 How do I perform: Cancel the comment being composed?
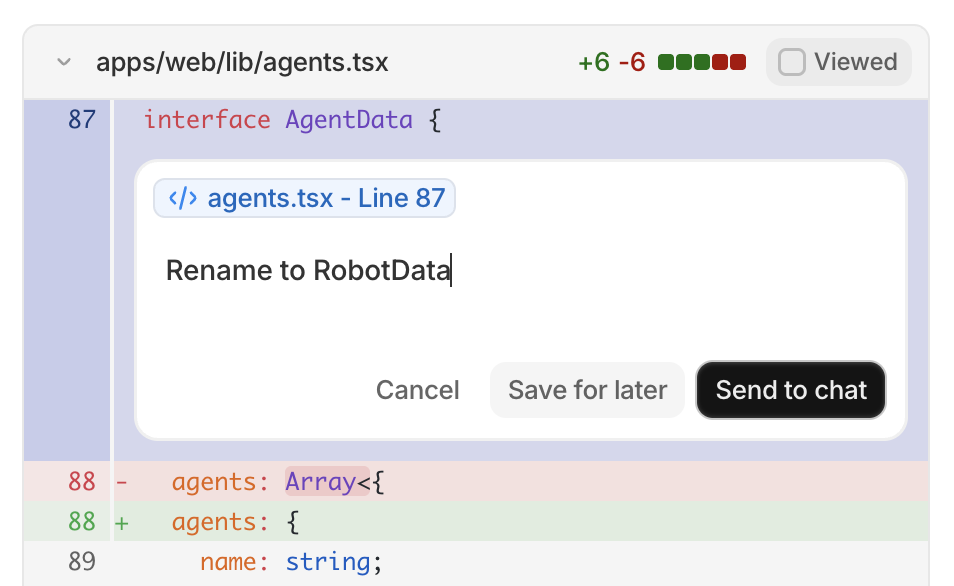coord(417,390)
